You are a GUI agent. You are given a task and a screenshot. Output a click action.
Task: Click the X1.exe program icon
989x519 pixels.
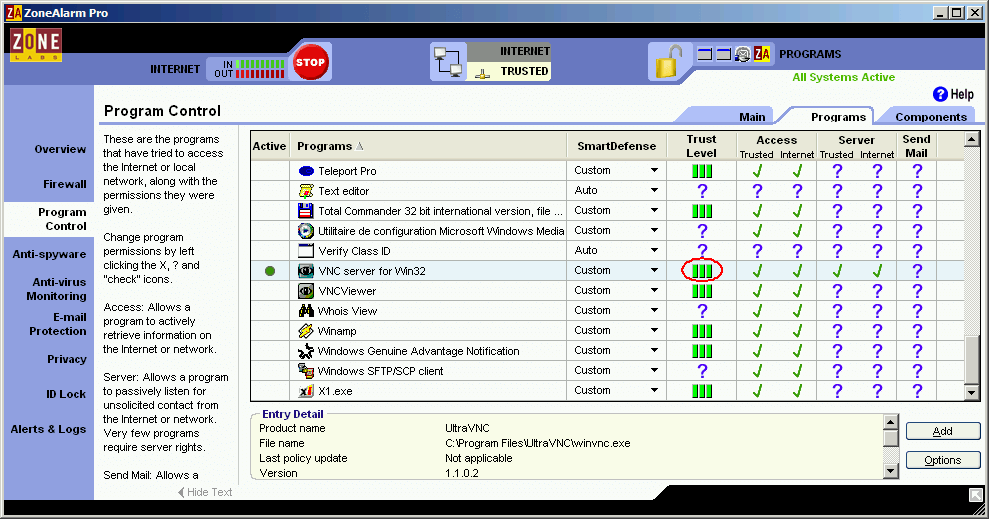tap(306, 391)
